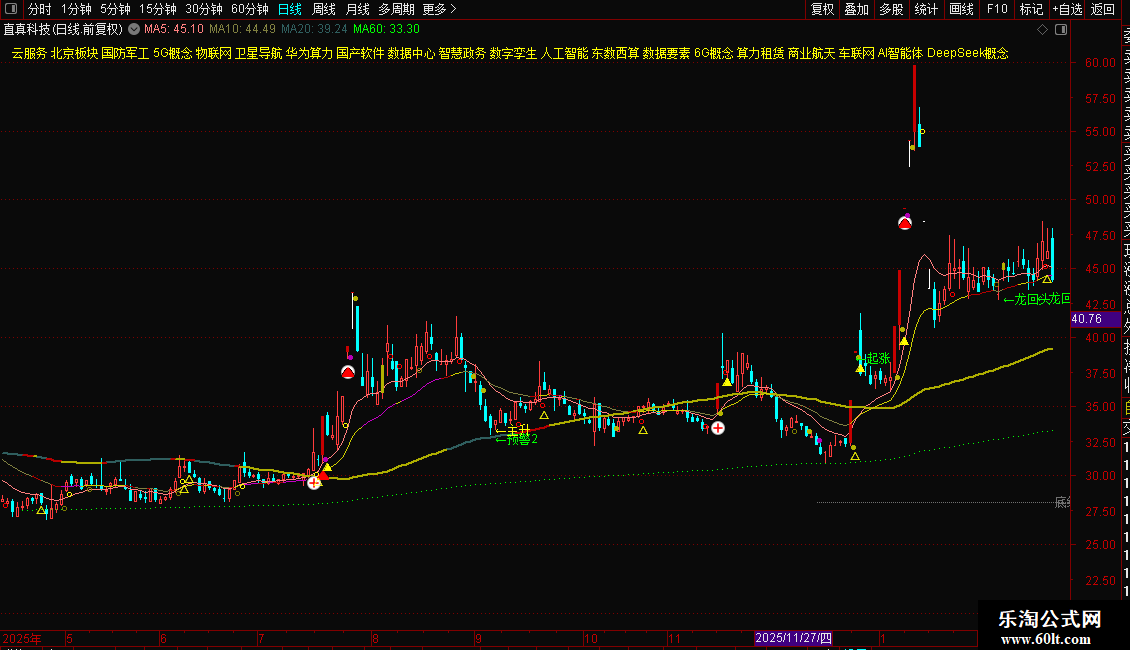Toggle the right side panel icon
This screenshot has height=650, width=1130.
coord(1061,30)
